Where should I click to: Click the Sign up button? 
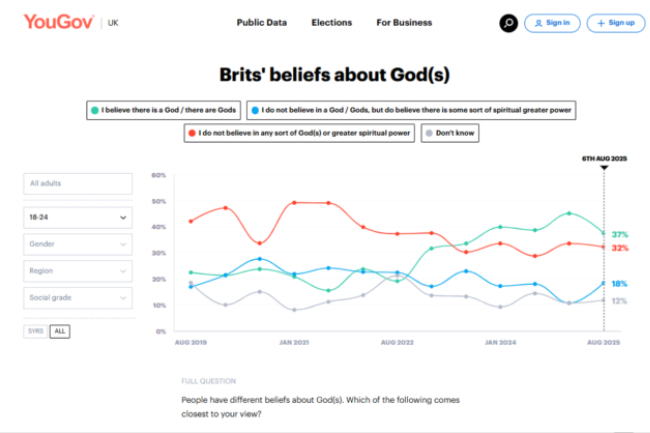[x=616, y=22]
